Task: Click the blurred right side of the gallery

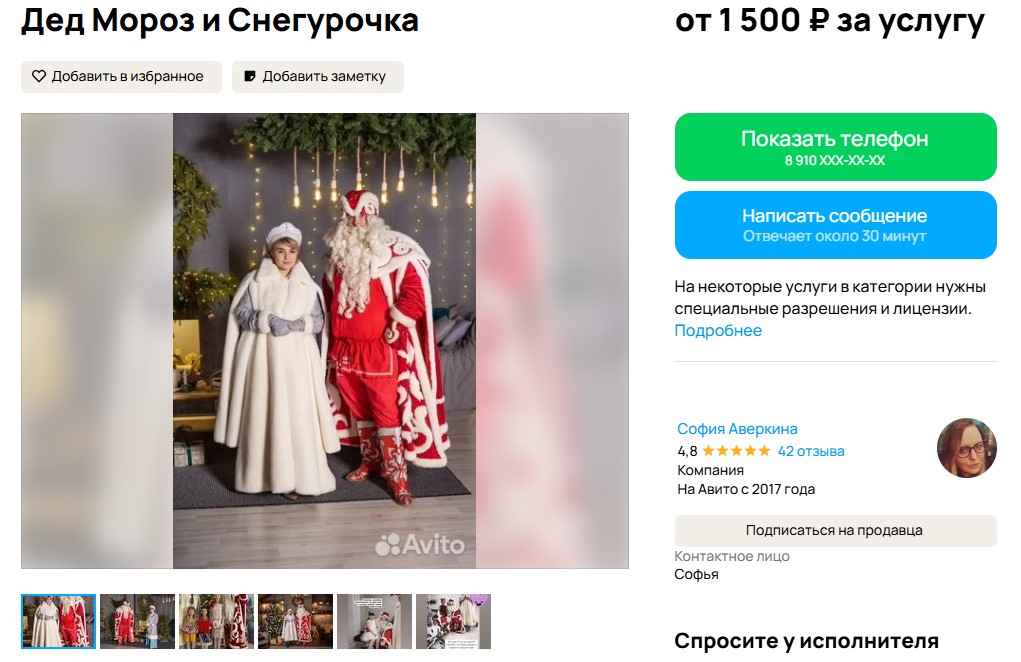Action: pos(552,340)
